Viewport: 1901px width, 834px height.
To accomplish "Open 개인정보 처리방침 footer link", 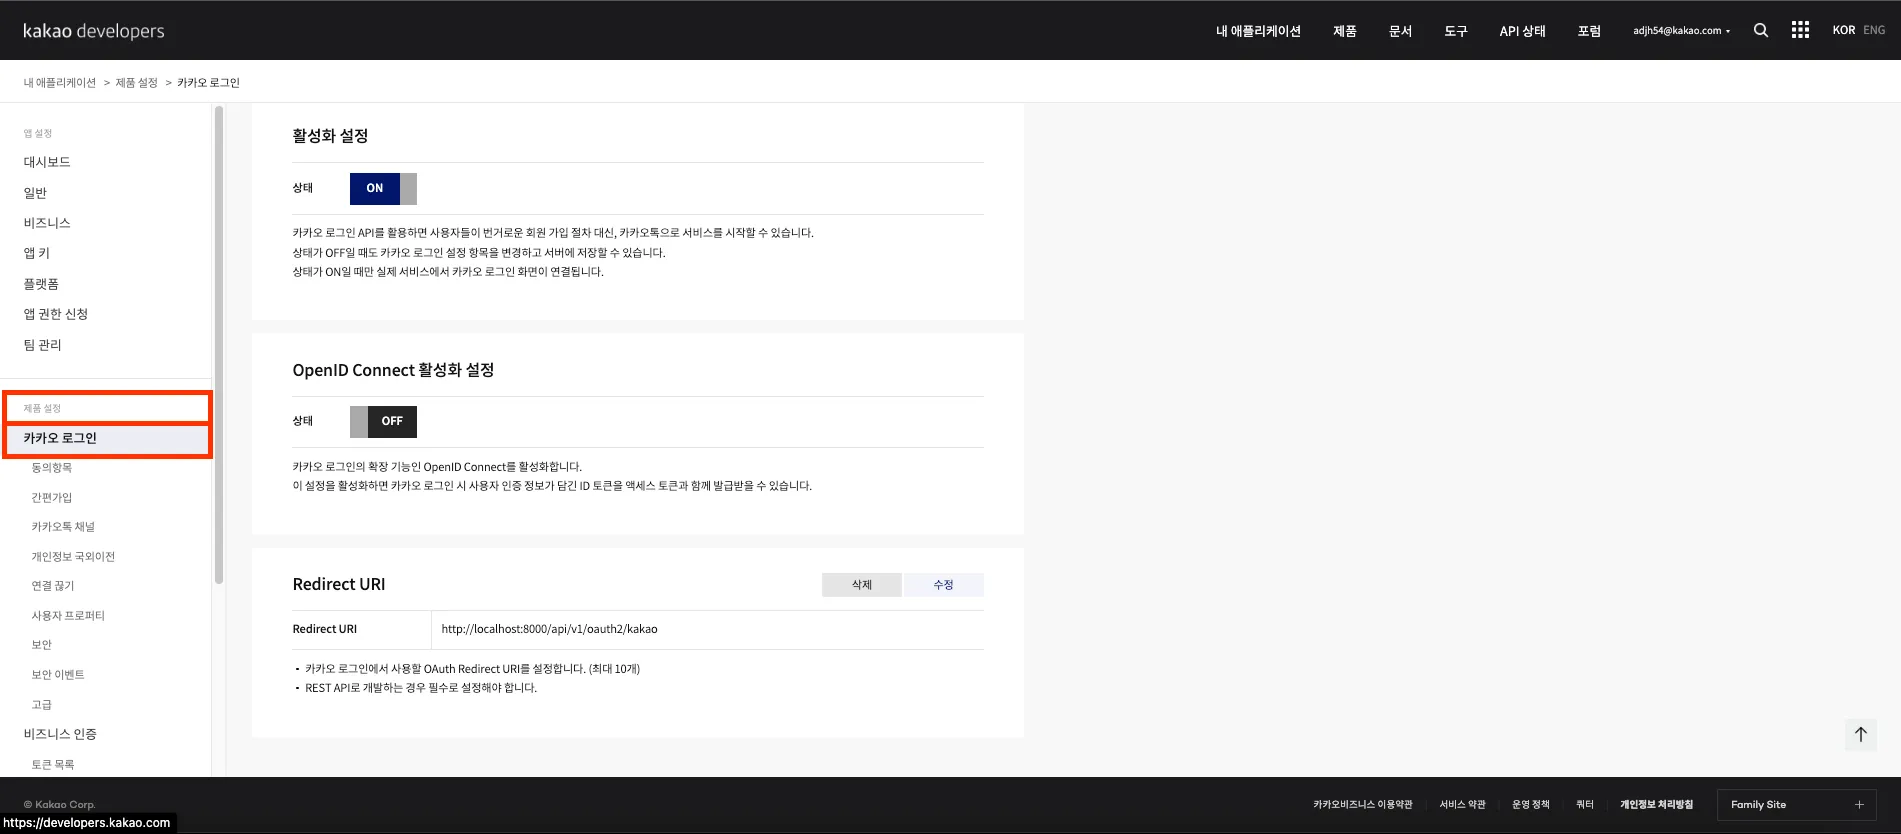I will 1657,805.
